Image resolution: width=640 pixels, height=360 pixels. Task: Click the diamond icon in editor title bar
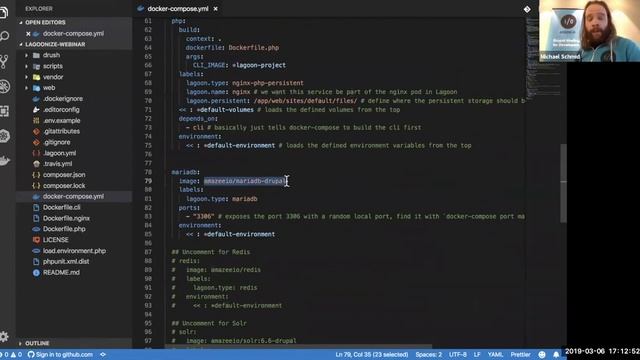pyautogui.click(x=527, y=9)
